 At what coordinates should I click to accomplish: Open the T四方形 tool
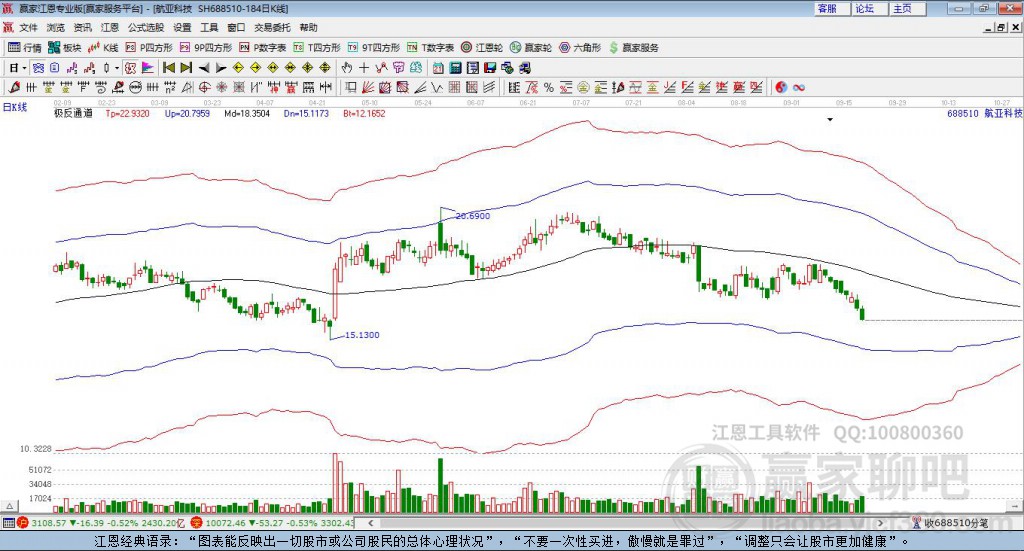317,48
